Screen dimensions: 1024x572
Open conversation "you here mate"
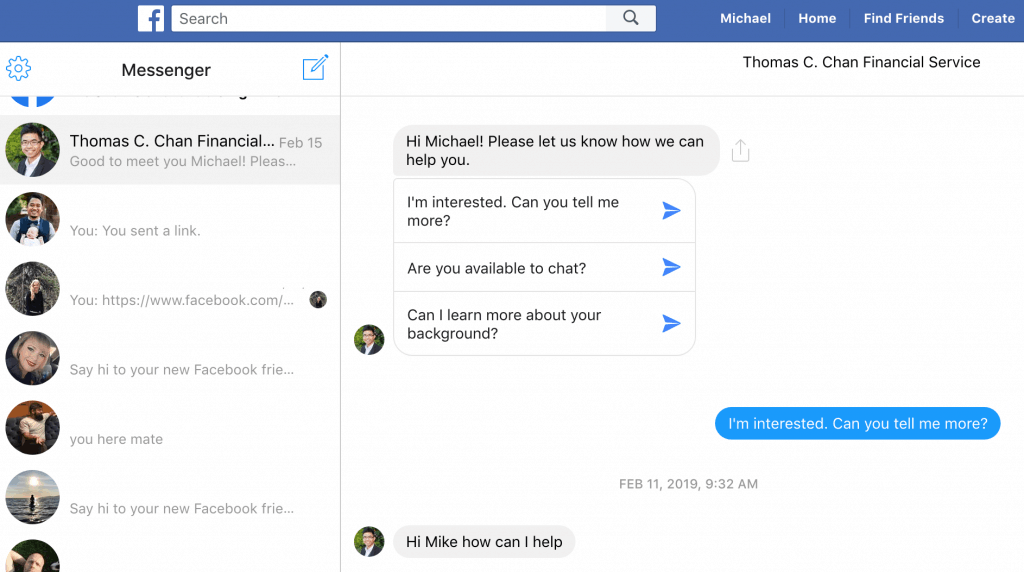(170, 428)
